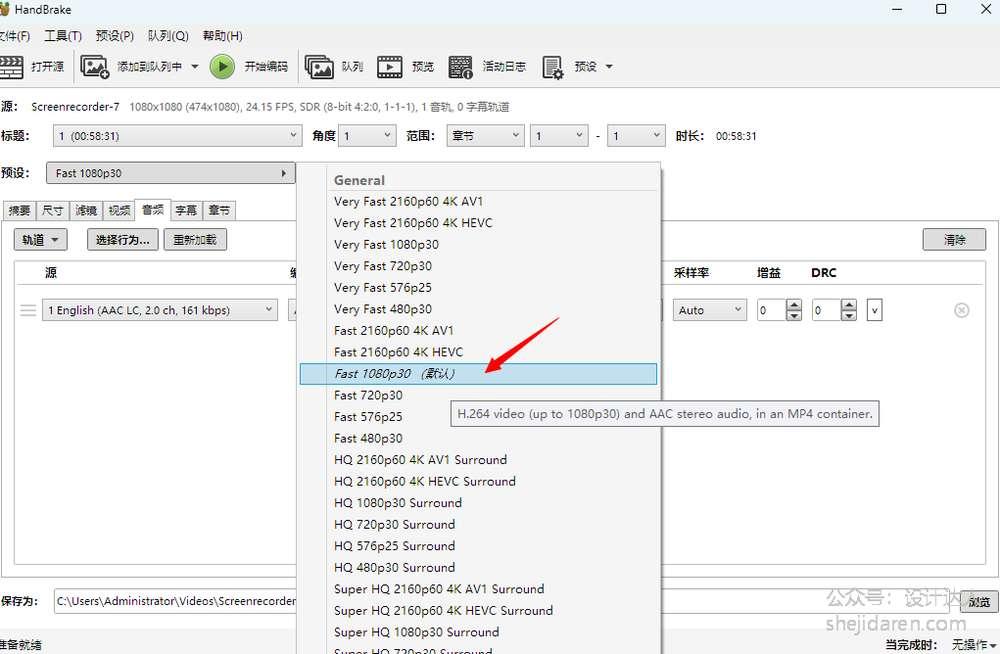Open the 工具(T) Tools menu
The image size is (1000, 654).
pos(62,36)
